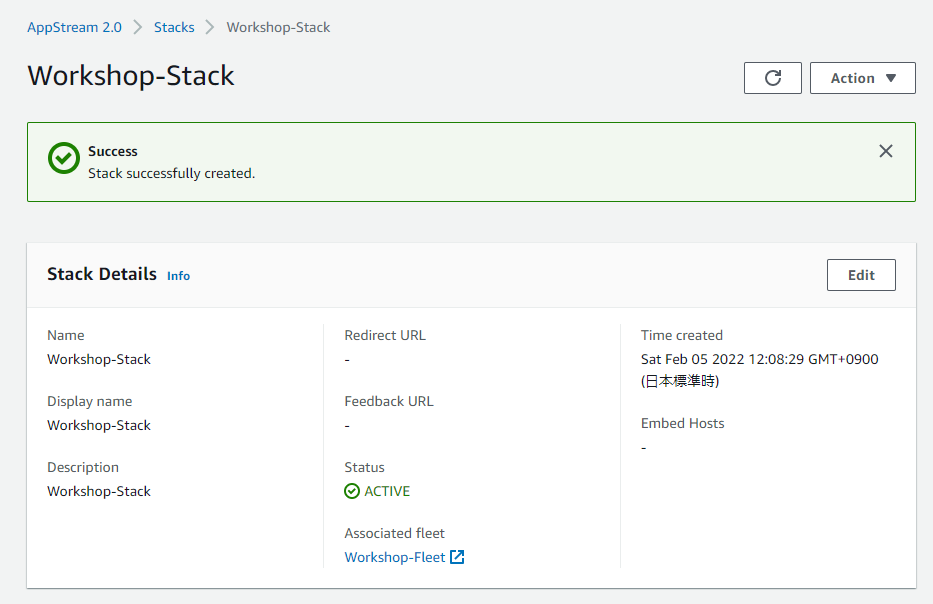This screenshot has height=604, width=933.
Task: Click the Workshop-Stack breadcrumb item
Action: (278, 27)
